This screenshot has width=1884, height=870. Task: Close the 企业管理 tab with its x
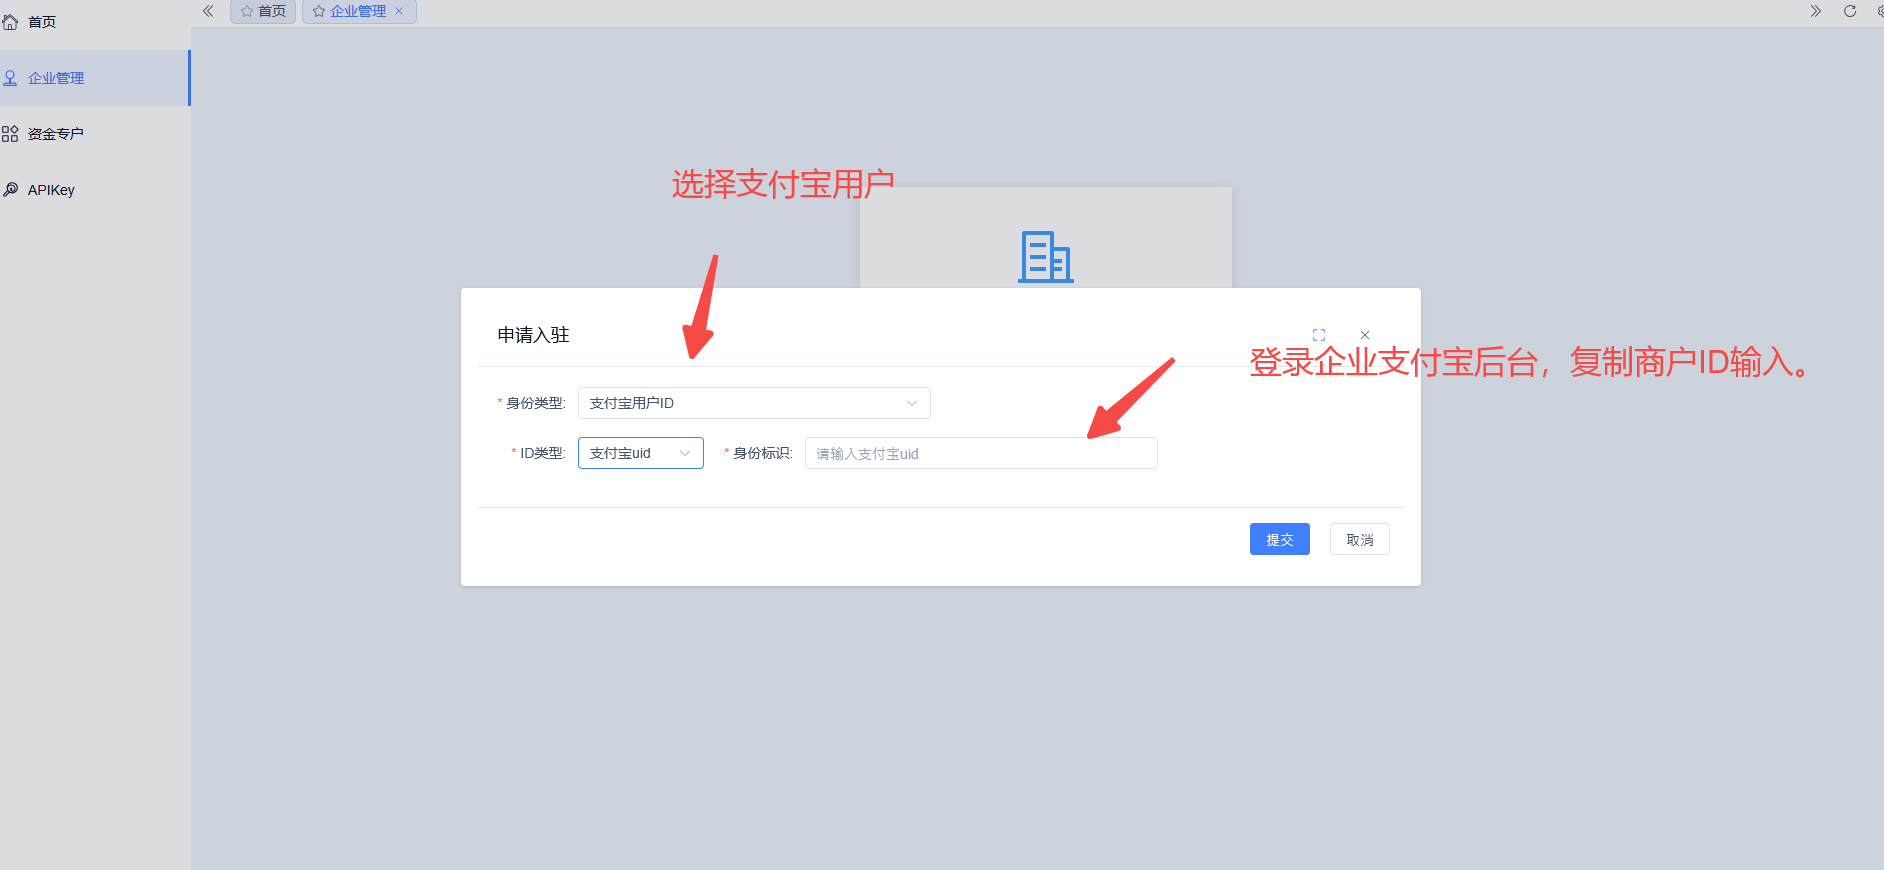399,11
